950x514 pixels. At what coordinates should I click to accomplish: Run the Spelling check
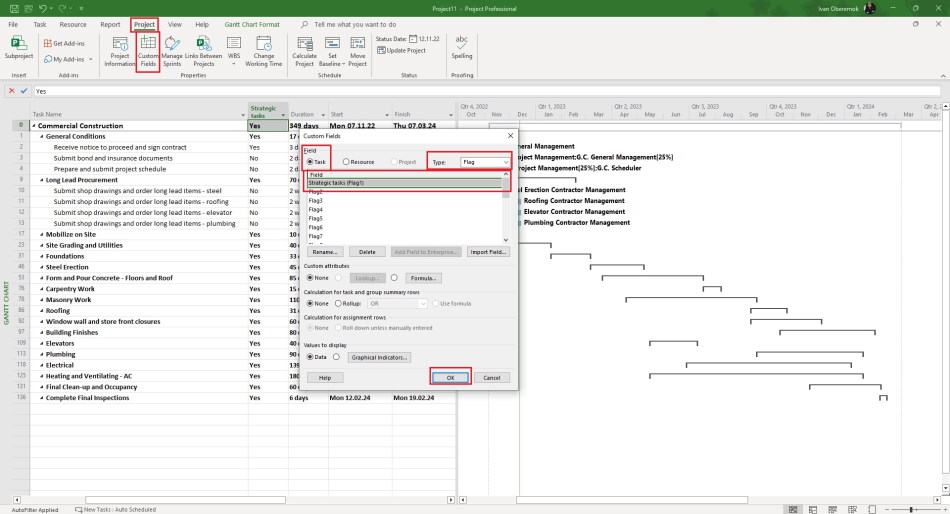(462, 48)
